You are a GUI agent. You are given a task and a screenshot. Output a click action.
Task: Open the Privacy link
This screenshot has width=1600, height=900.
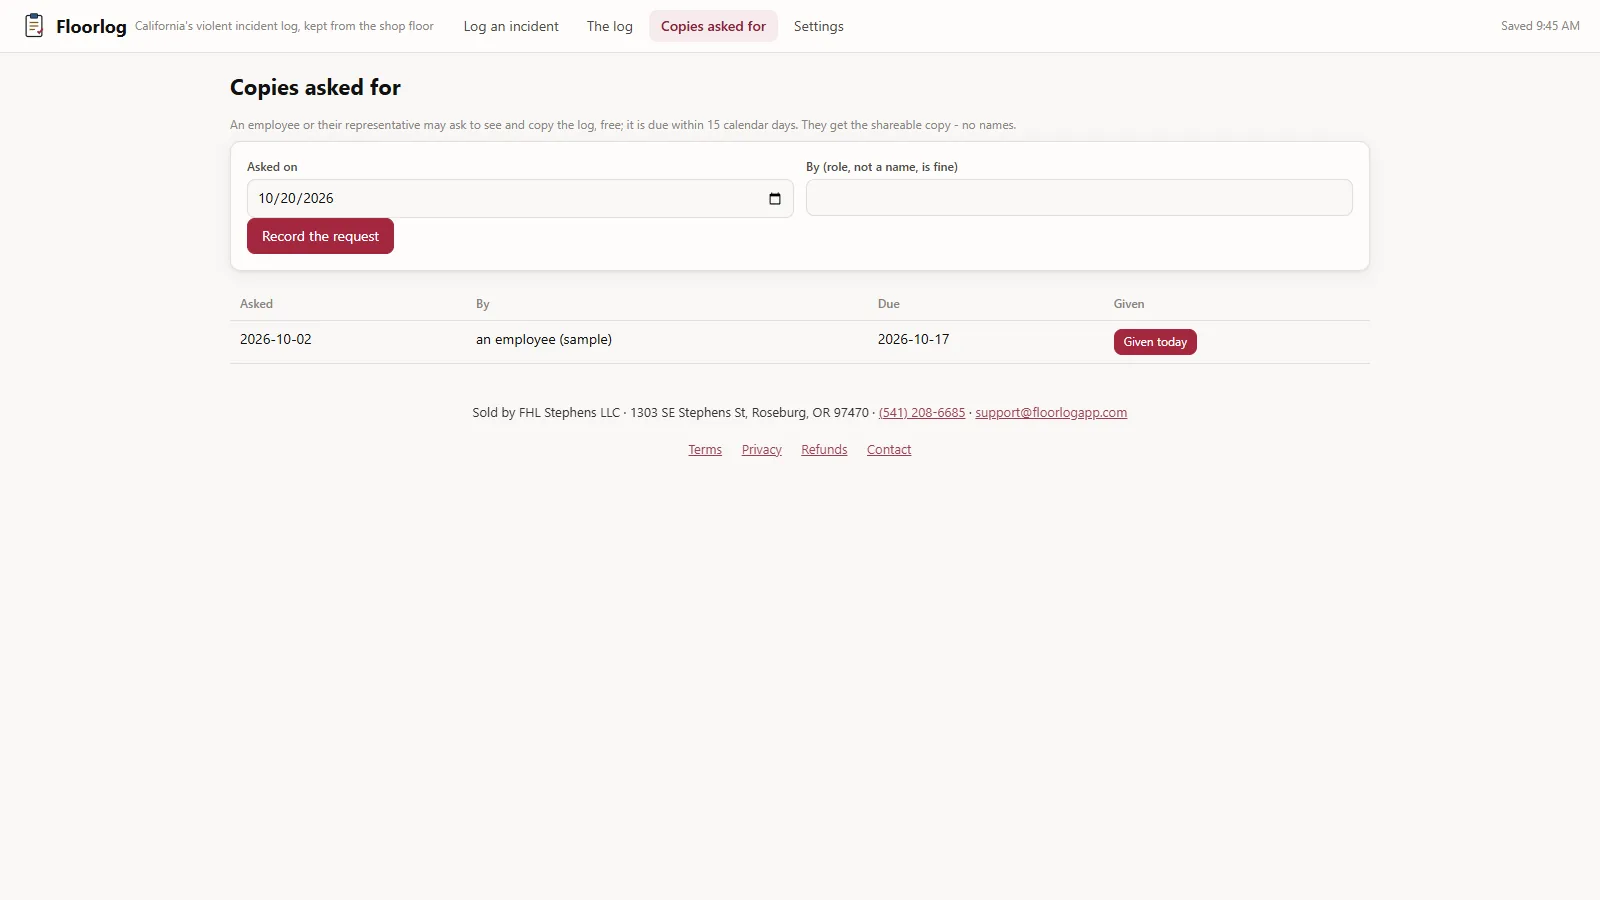(x=762, y=450)
